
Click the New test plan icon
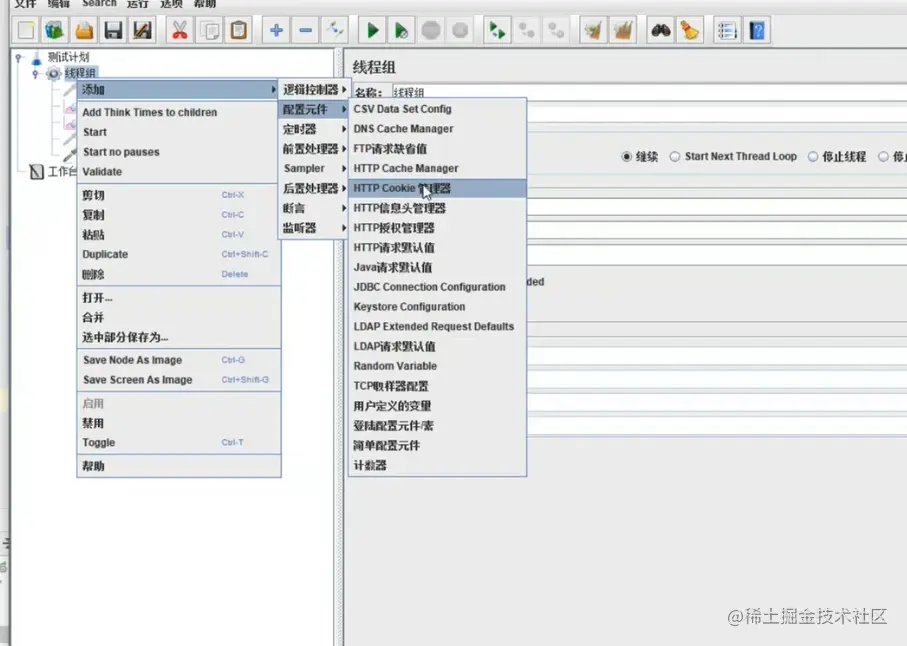(x=26, y=30)
